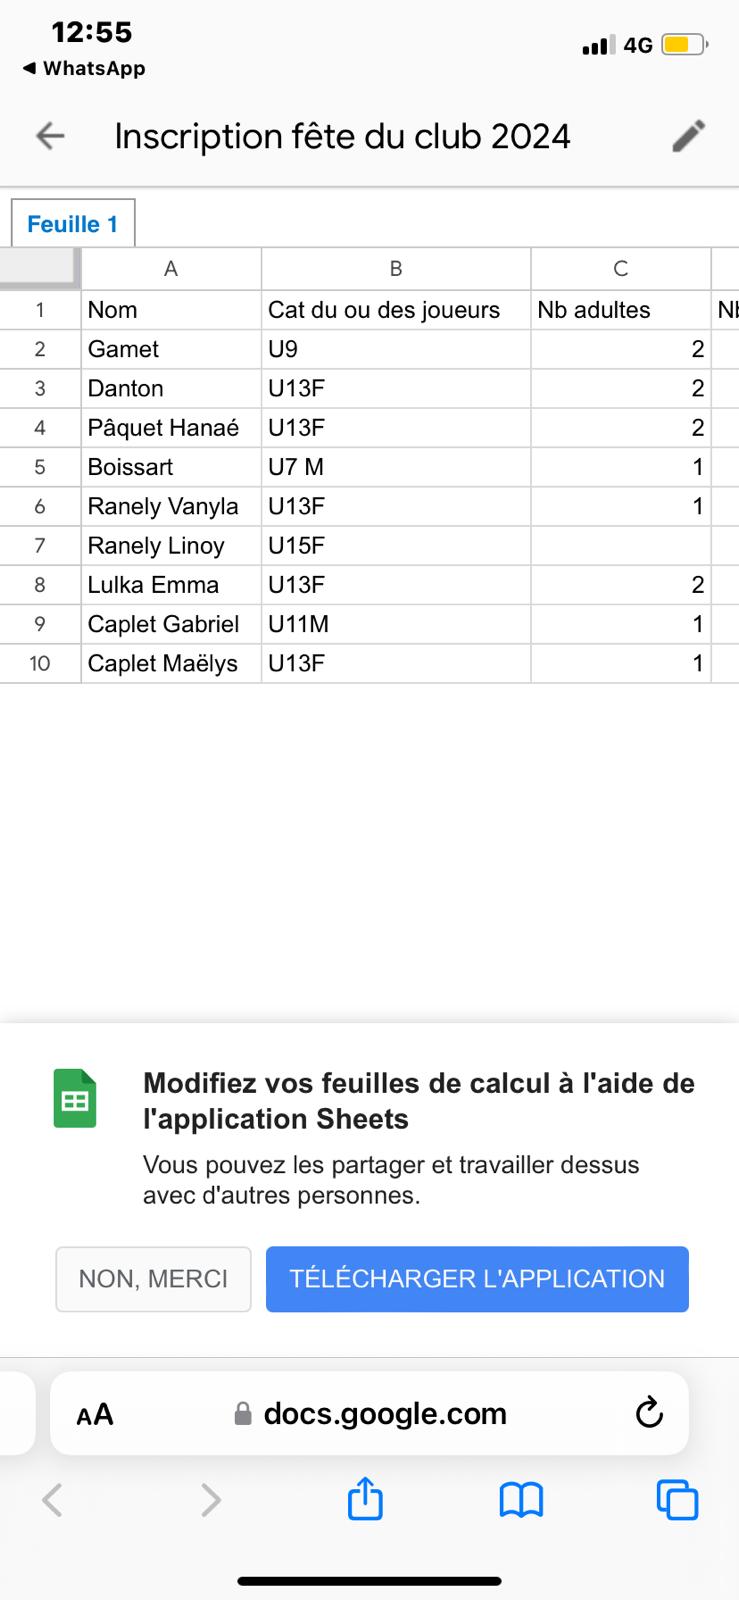
Task: Open the Safari share sheet icon
Action: pyautogui.click(x=365, y=1499)
